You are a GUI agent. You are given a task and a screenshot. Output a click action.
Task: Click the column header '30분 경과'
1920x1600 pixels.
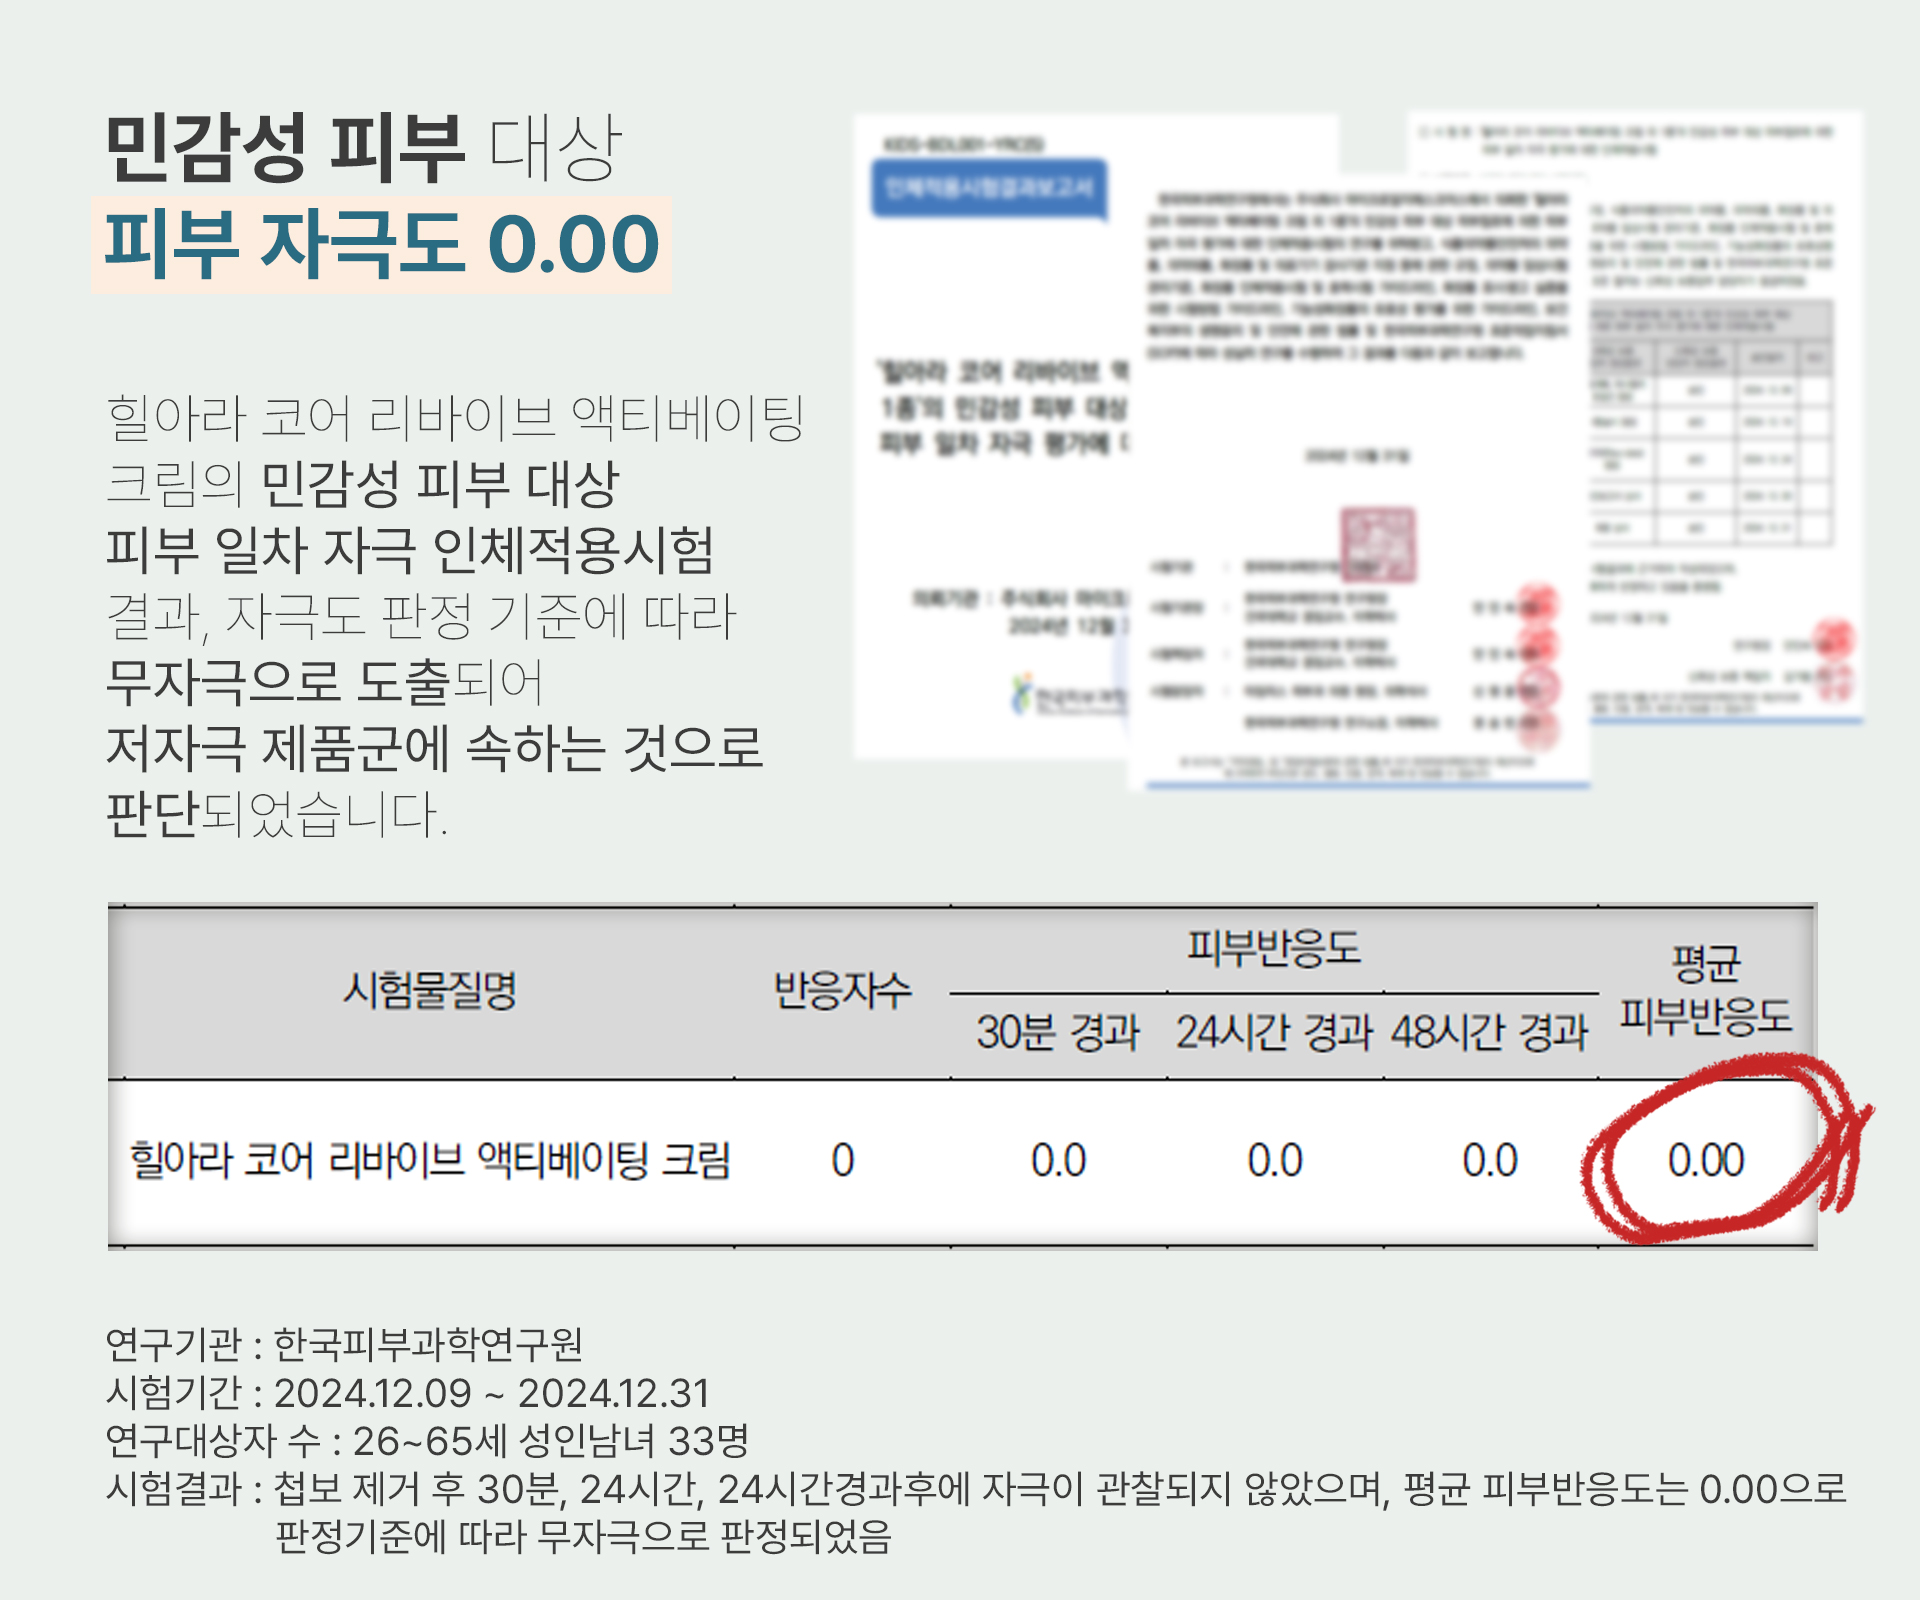(x=1058, y=1033)
